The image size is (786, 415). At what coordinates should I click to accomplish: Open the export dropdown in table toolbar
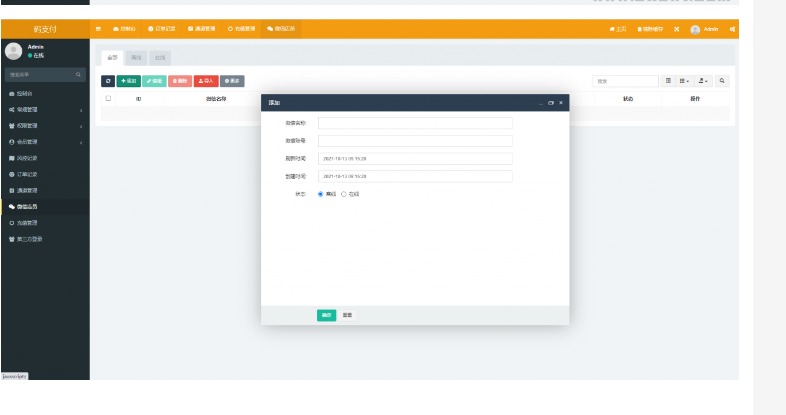click(x=704, y=81)
